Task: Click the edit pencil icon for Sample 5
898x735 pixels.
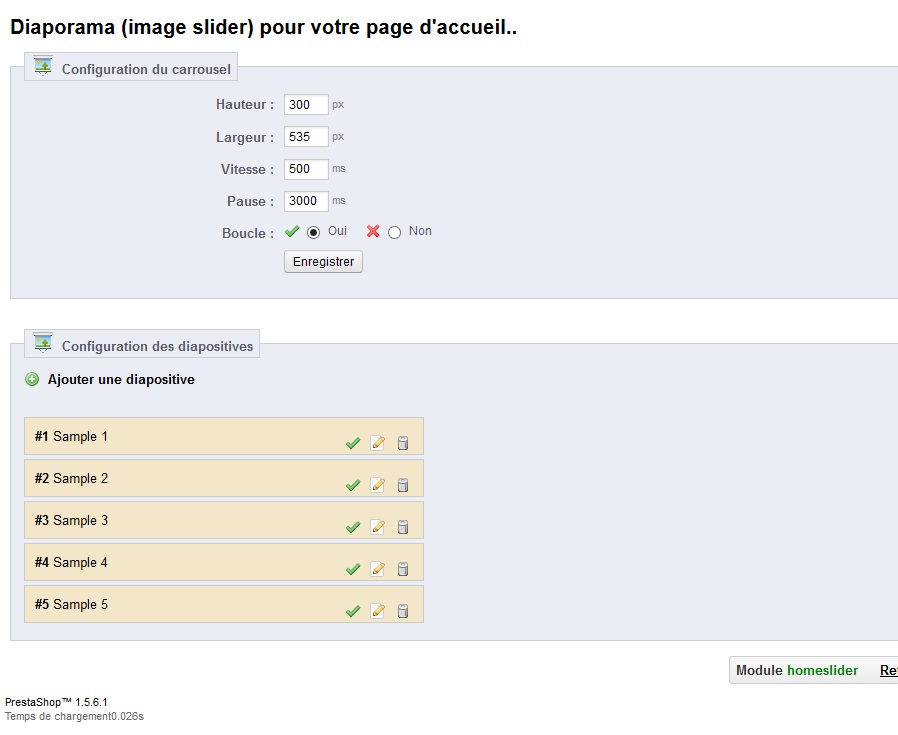Action: (377, 611)
